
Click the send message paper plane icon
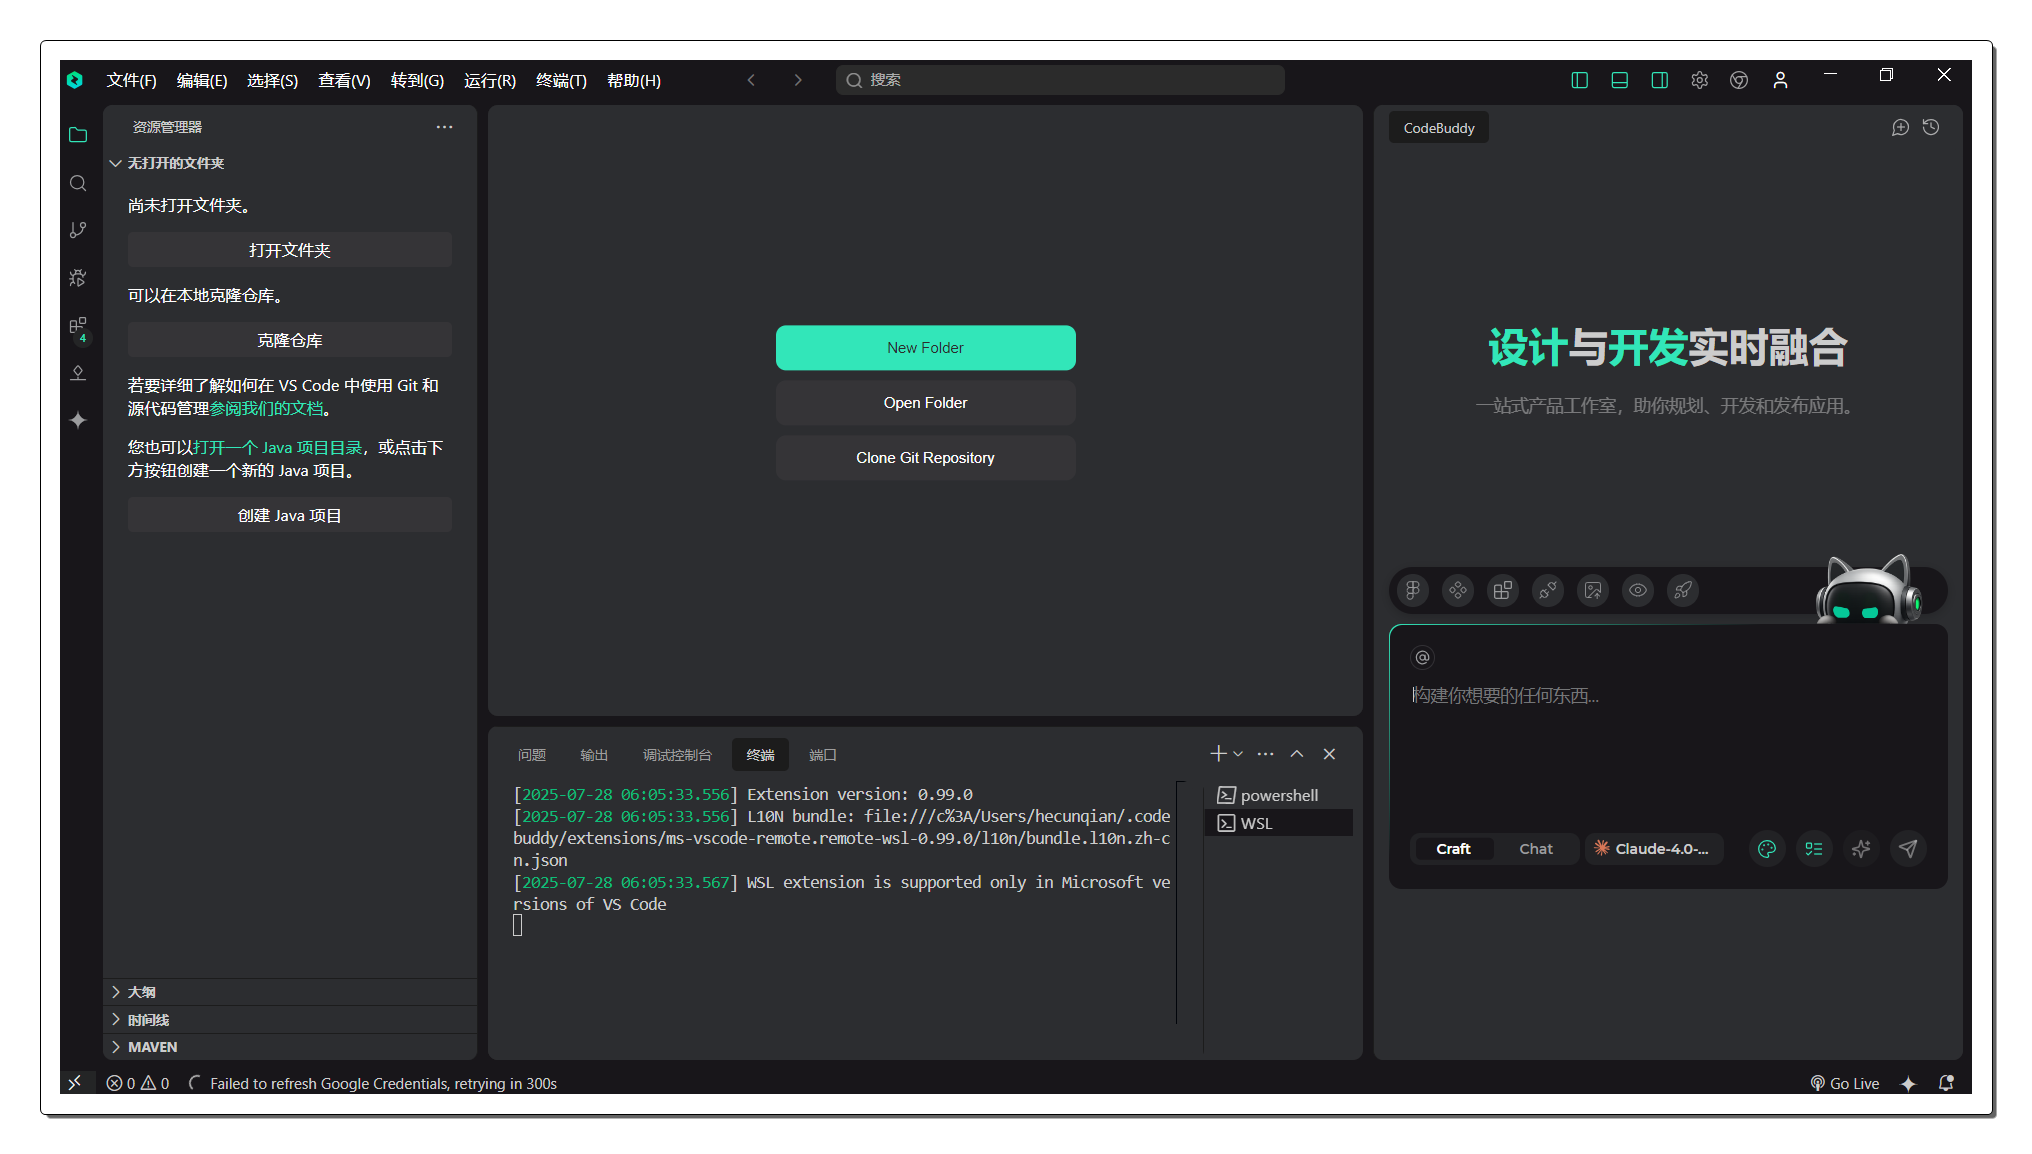click(1908, 849)
